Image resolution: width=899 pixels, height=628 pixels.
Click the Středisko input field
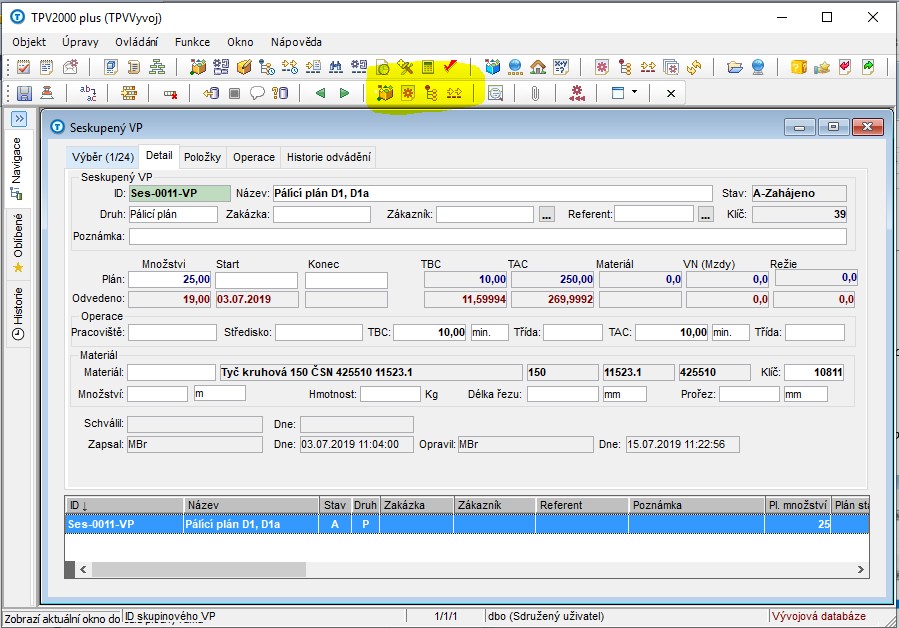[x=319, y=332]
